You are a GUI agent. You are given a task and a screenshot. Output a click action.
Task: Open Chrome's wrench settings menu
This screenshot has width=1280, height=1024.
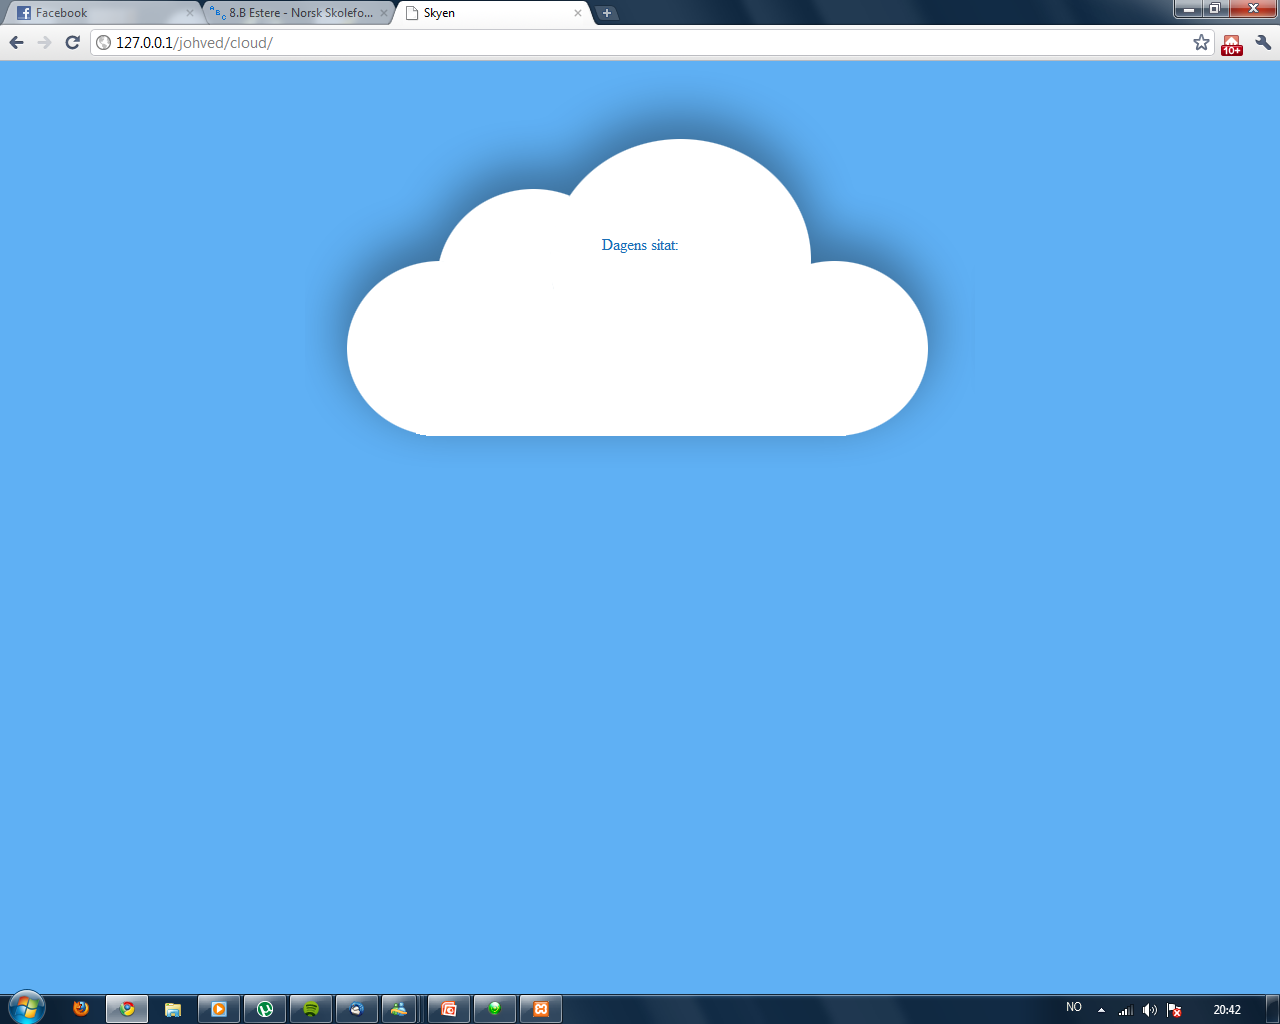tap(1262, 42)
